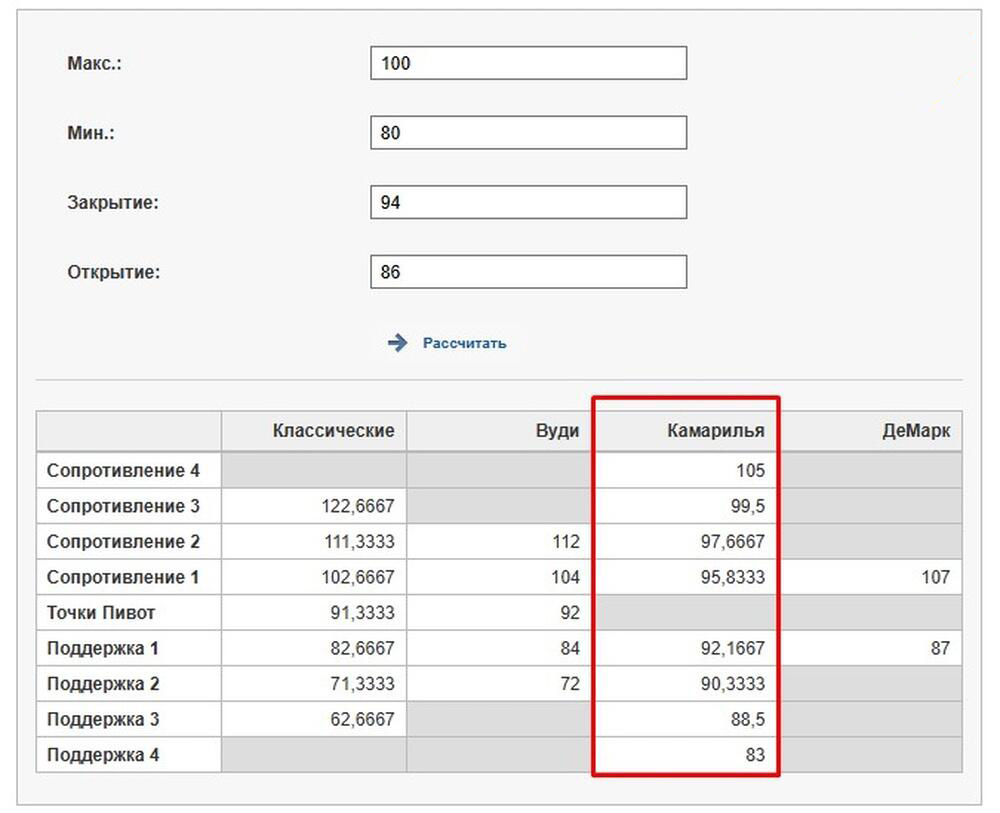Image resolution: width=1000 pixels, height=813 pixels.
Task: Focus the Макс. input field
Action: point(529,63)
